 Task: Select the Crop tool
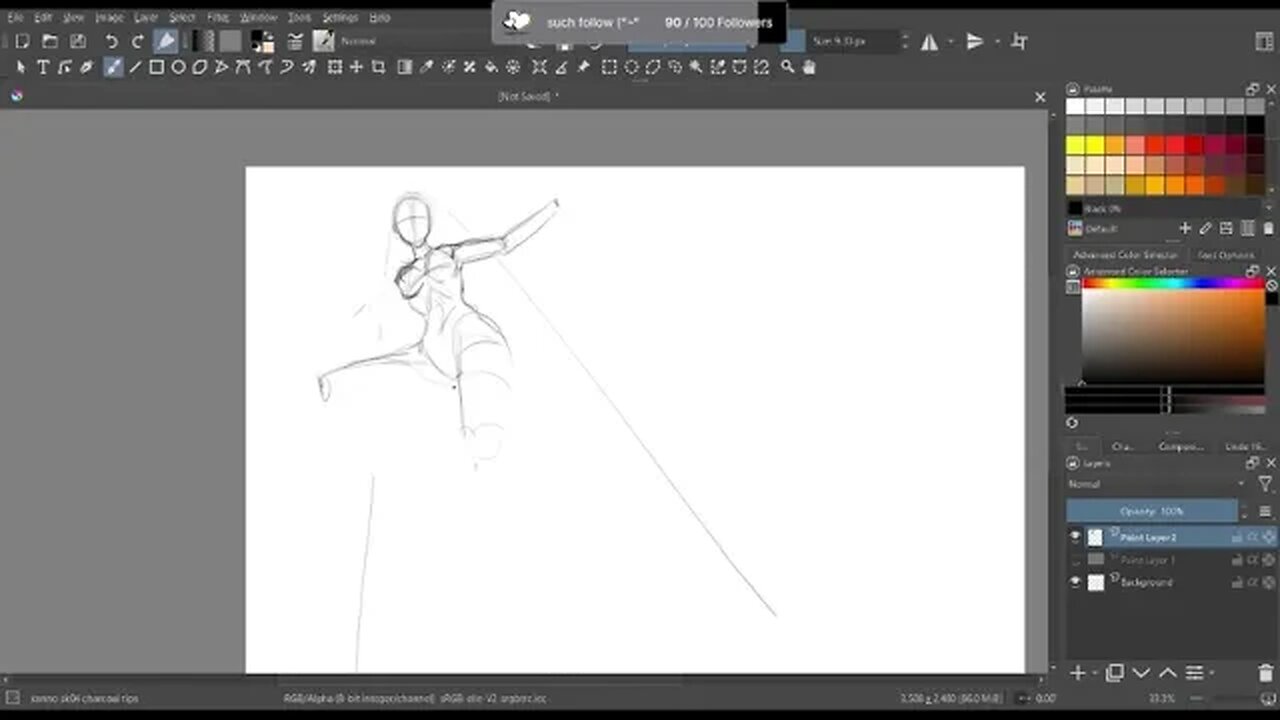(378, 67)
